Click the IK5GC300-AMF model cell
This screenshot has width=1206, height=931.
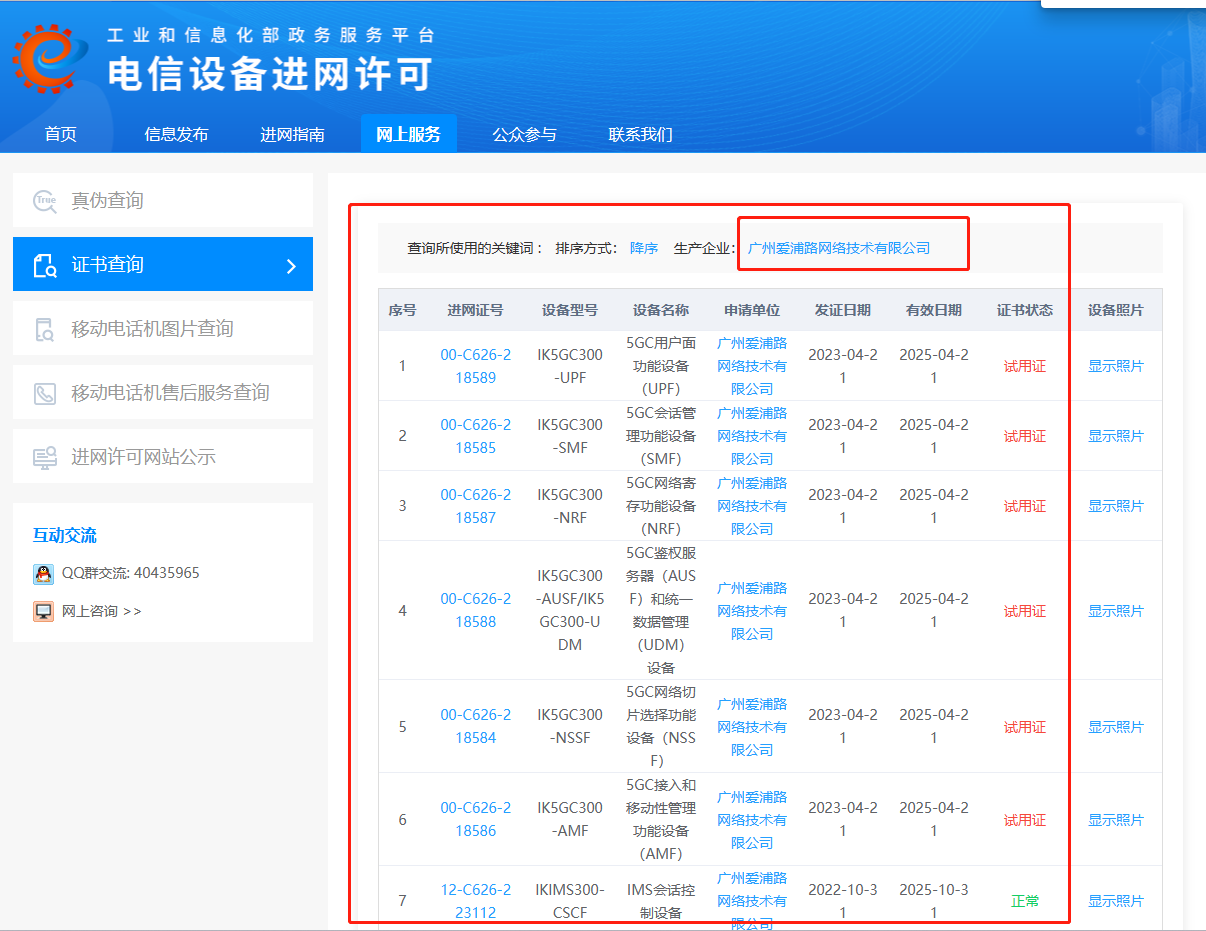coord(570,819)
